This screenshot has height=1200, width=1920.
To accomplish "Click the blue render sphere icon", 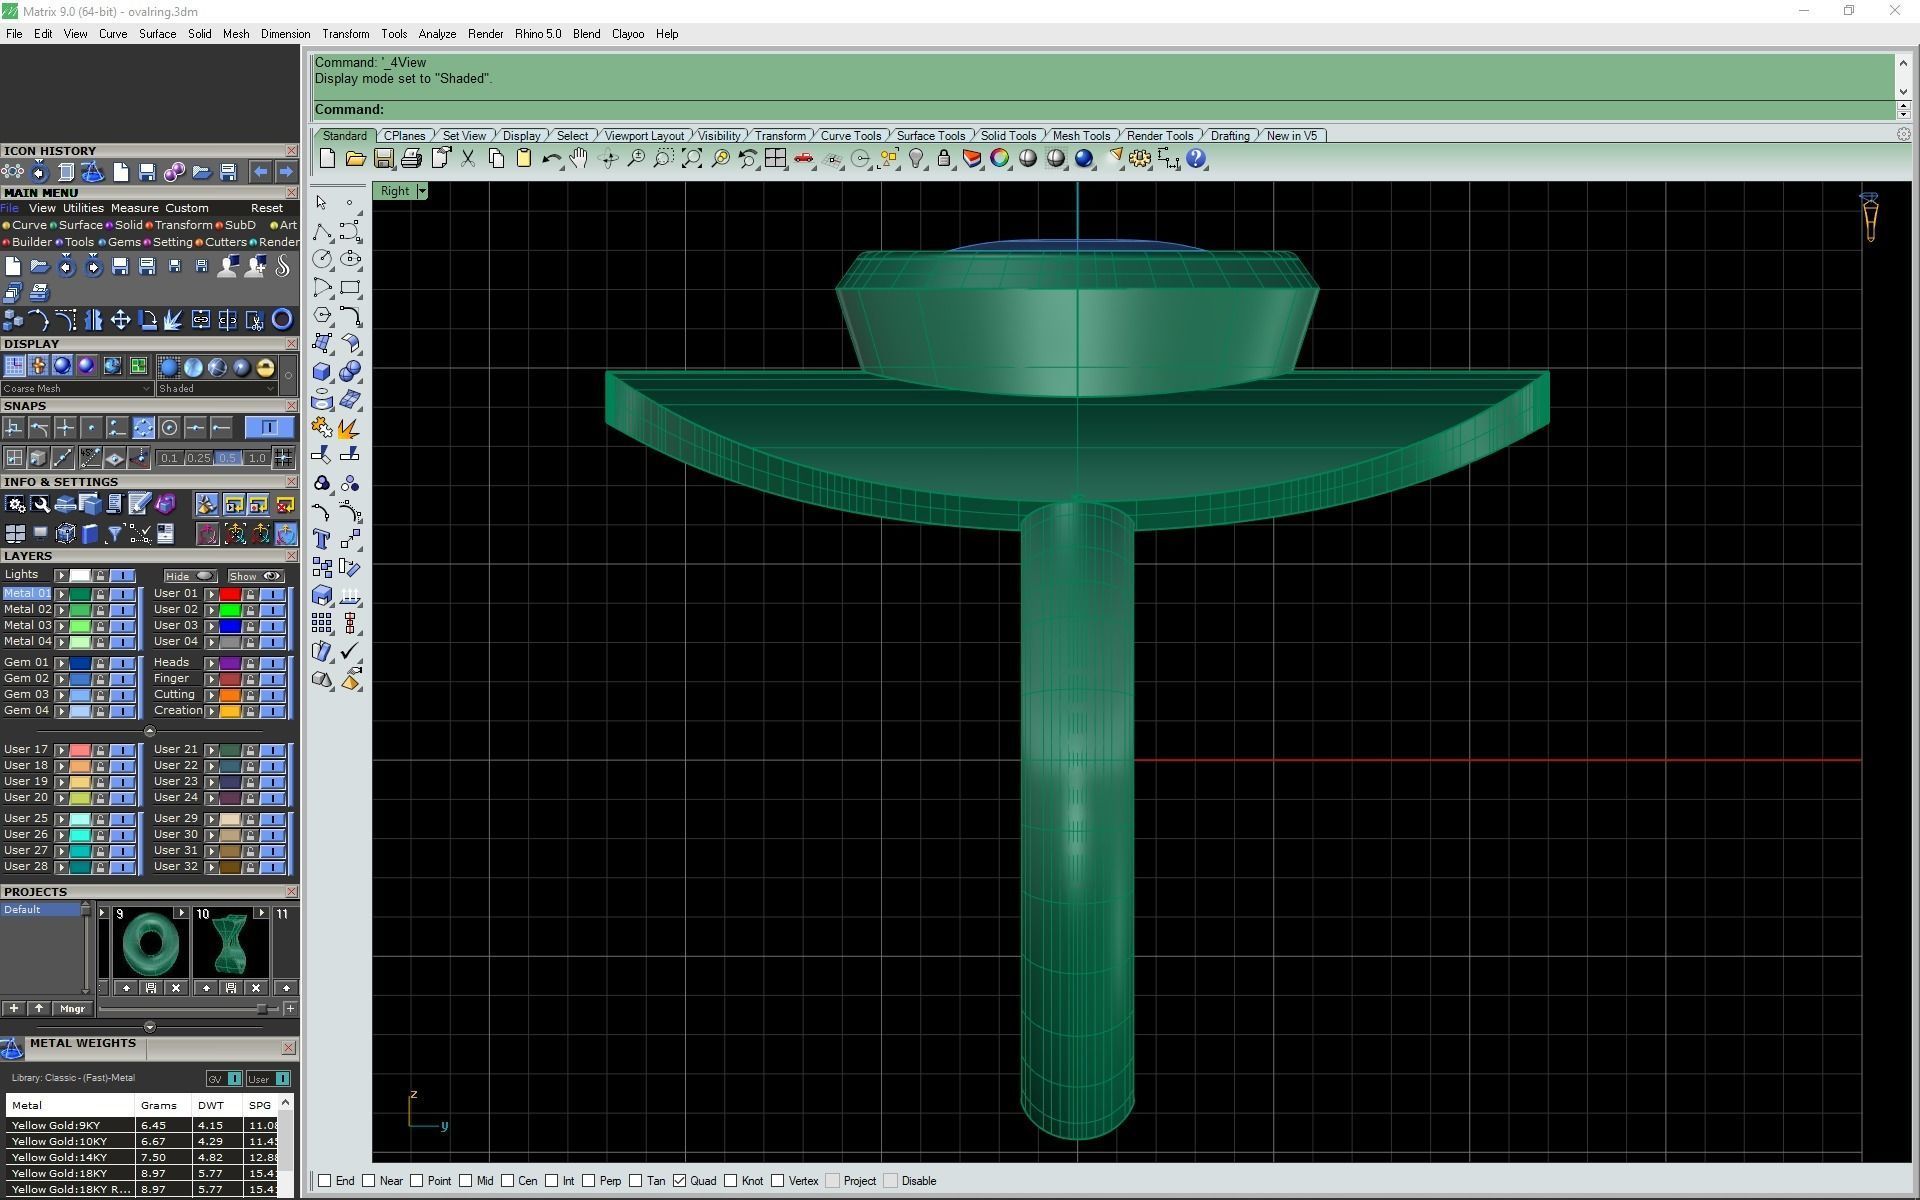I will [1084, 158].
